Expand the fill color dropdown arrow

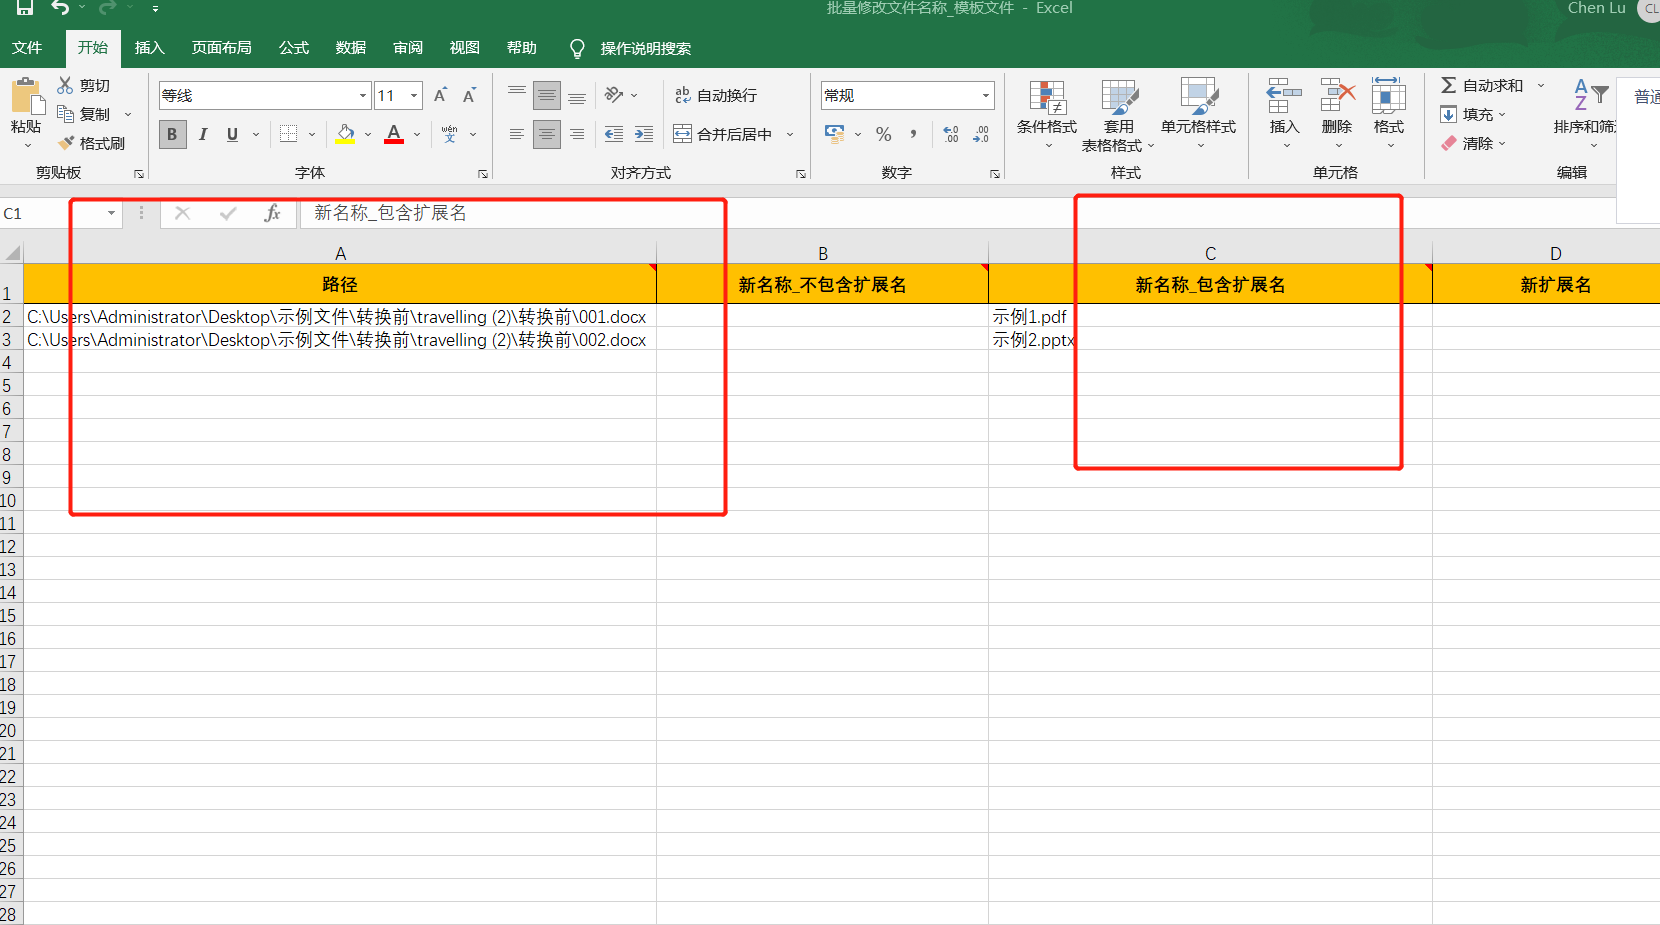(x=366, y=134)
